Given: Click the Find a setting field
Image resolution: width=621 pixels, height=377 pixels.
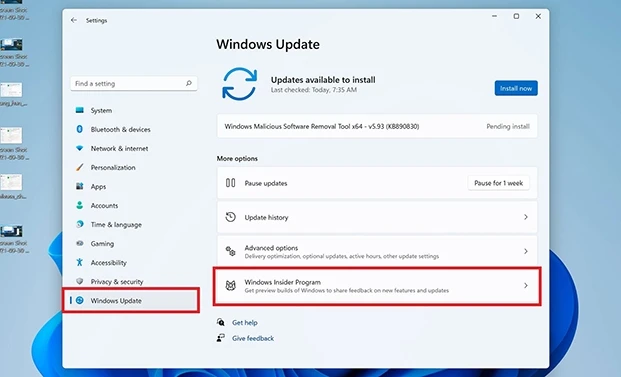Looking at the screenshot, I should tap(134, 84).
